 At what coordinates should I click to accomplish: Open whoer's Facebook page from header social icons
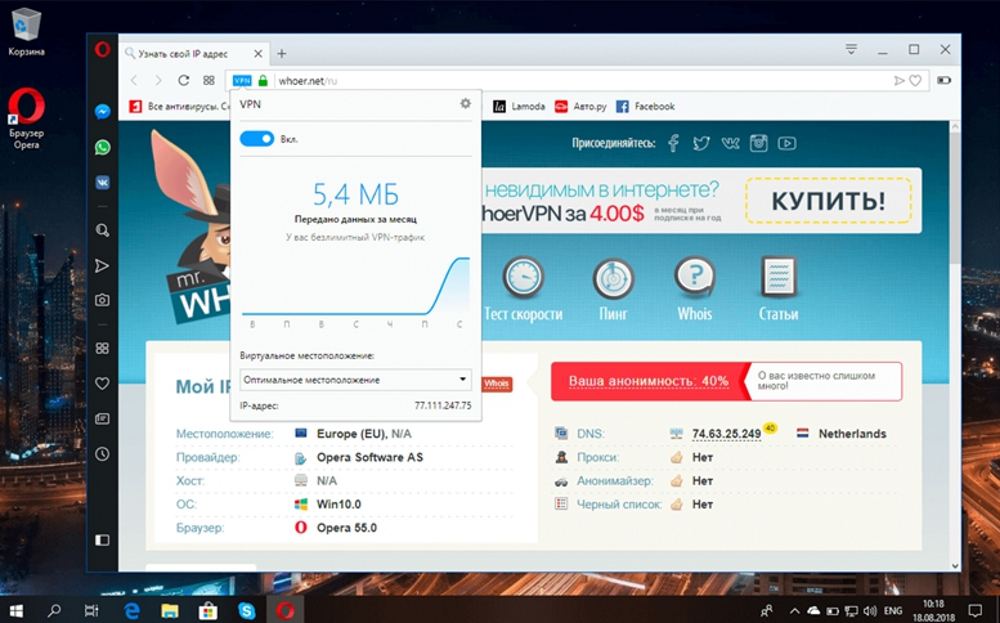coord(673,143)
